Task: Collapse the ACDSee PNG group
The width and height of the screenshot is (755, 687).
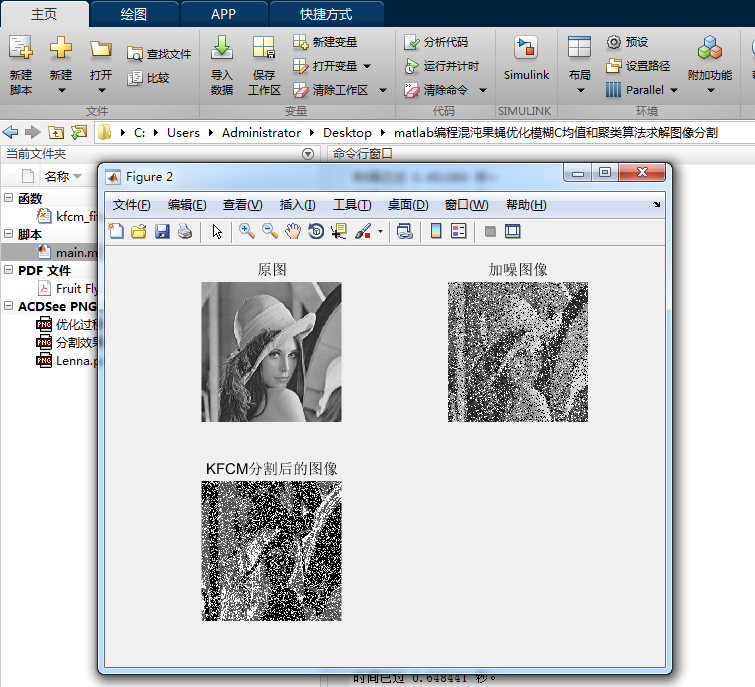Action: 9,306
